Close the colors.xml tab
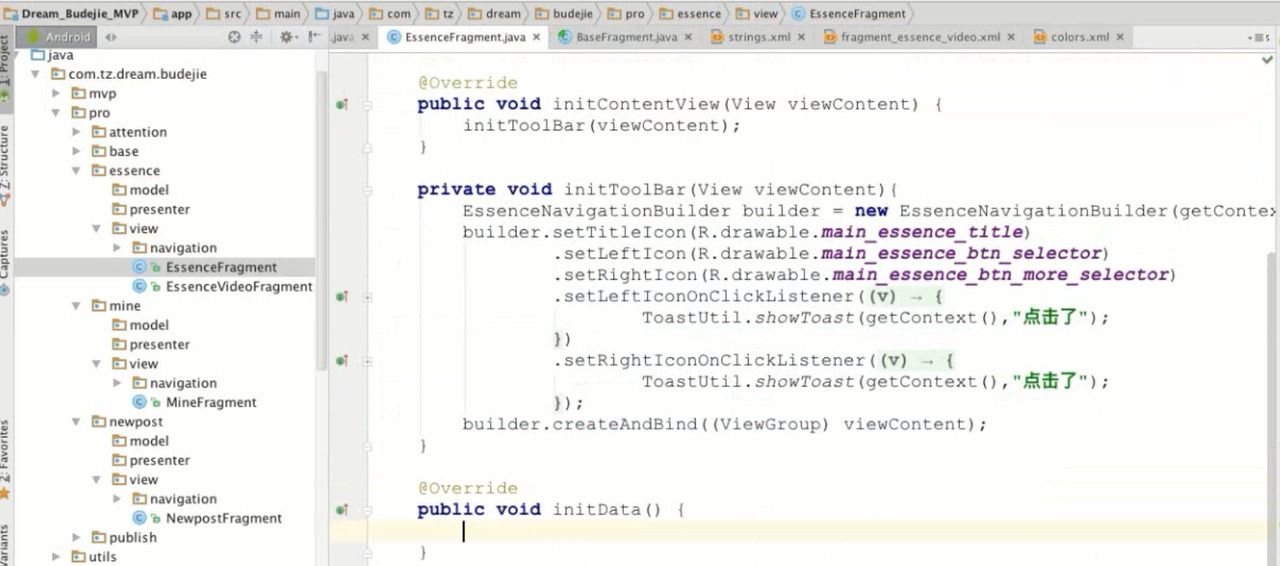 pyautogui.click(x=1120, y=37)
